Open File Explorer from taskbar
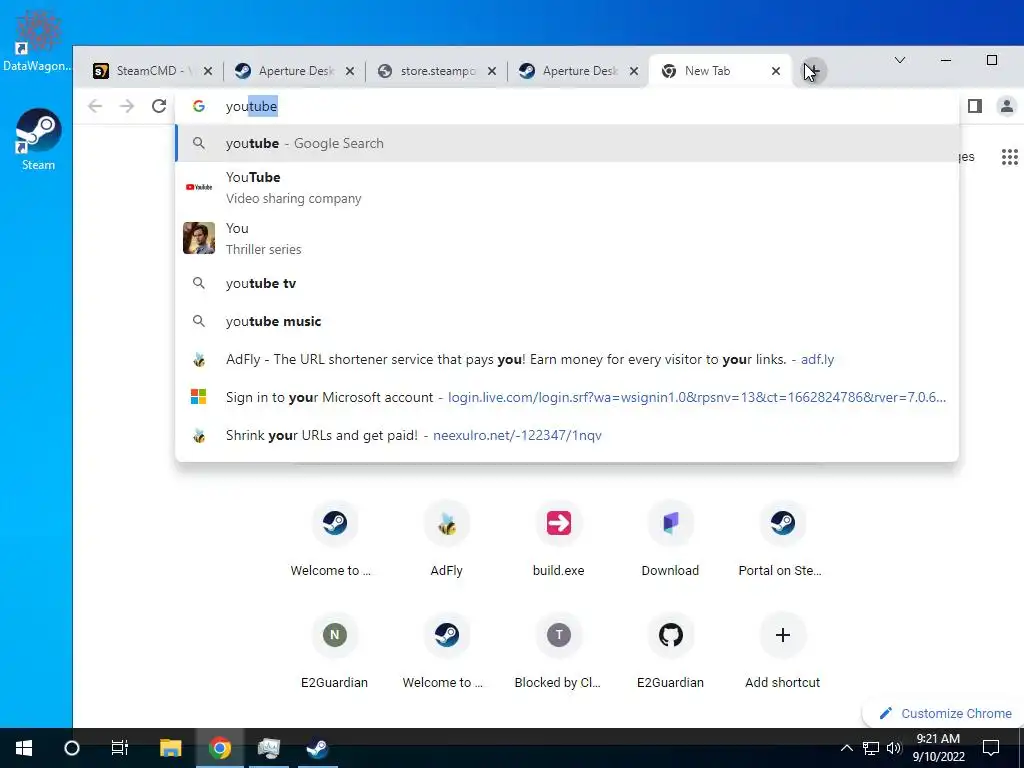The height and width of the screenshot is (768, 1024). (171, 748)
